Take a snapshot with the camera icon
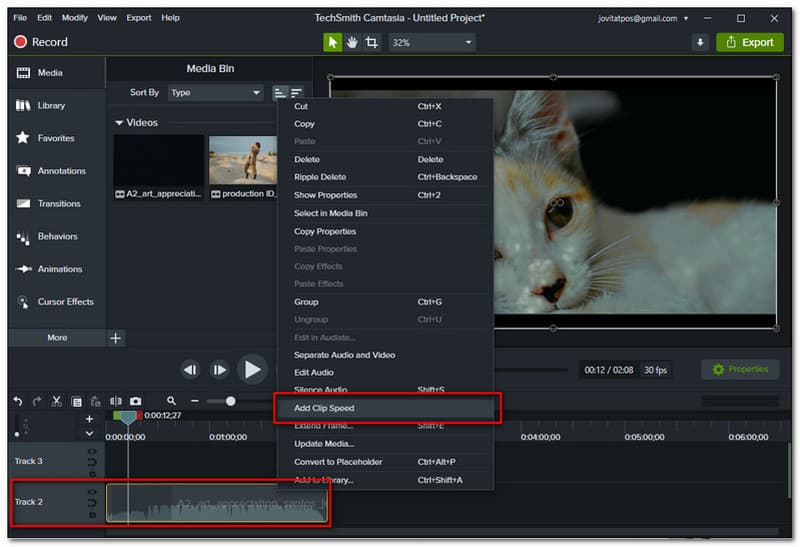The height and width of the screenshot is (547, 800). tap(135, 401)
